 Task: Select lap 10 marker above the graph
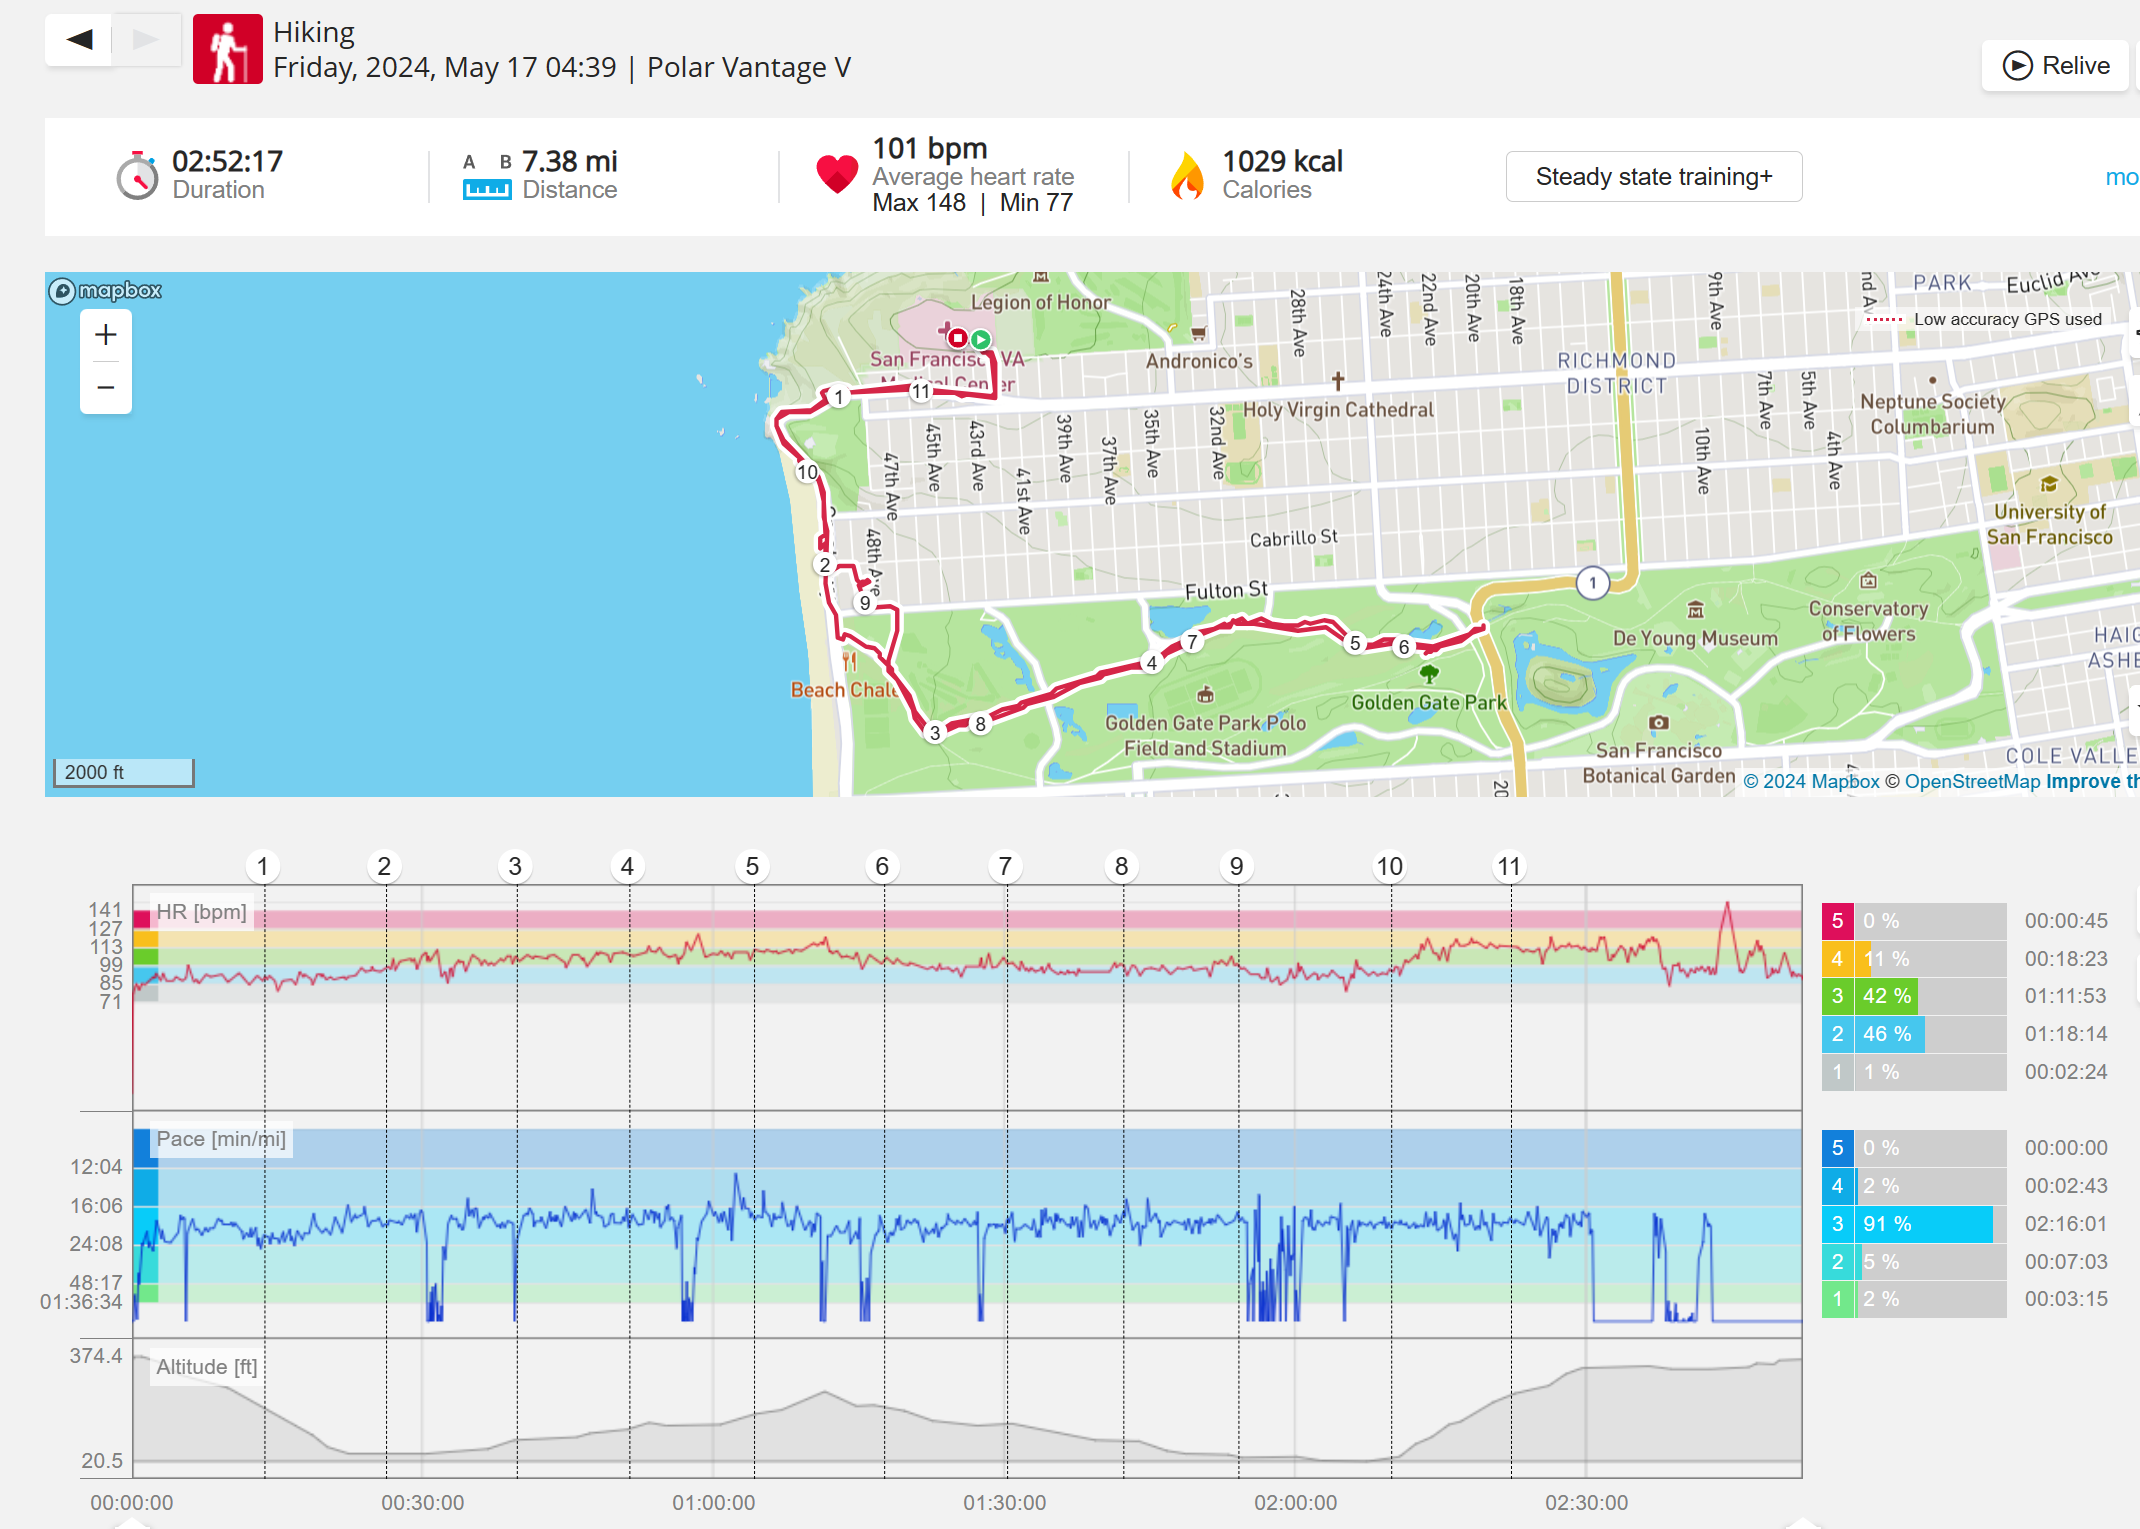tap(1389, 866)
